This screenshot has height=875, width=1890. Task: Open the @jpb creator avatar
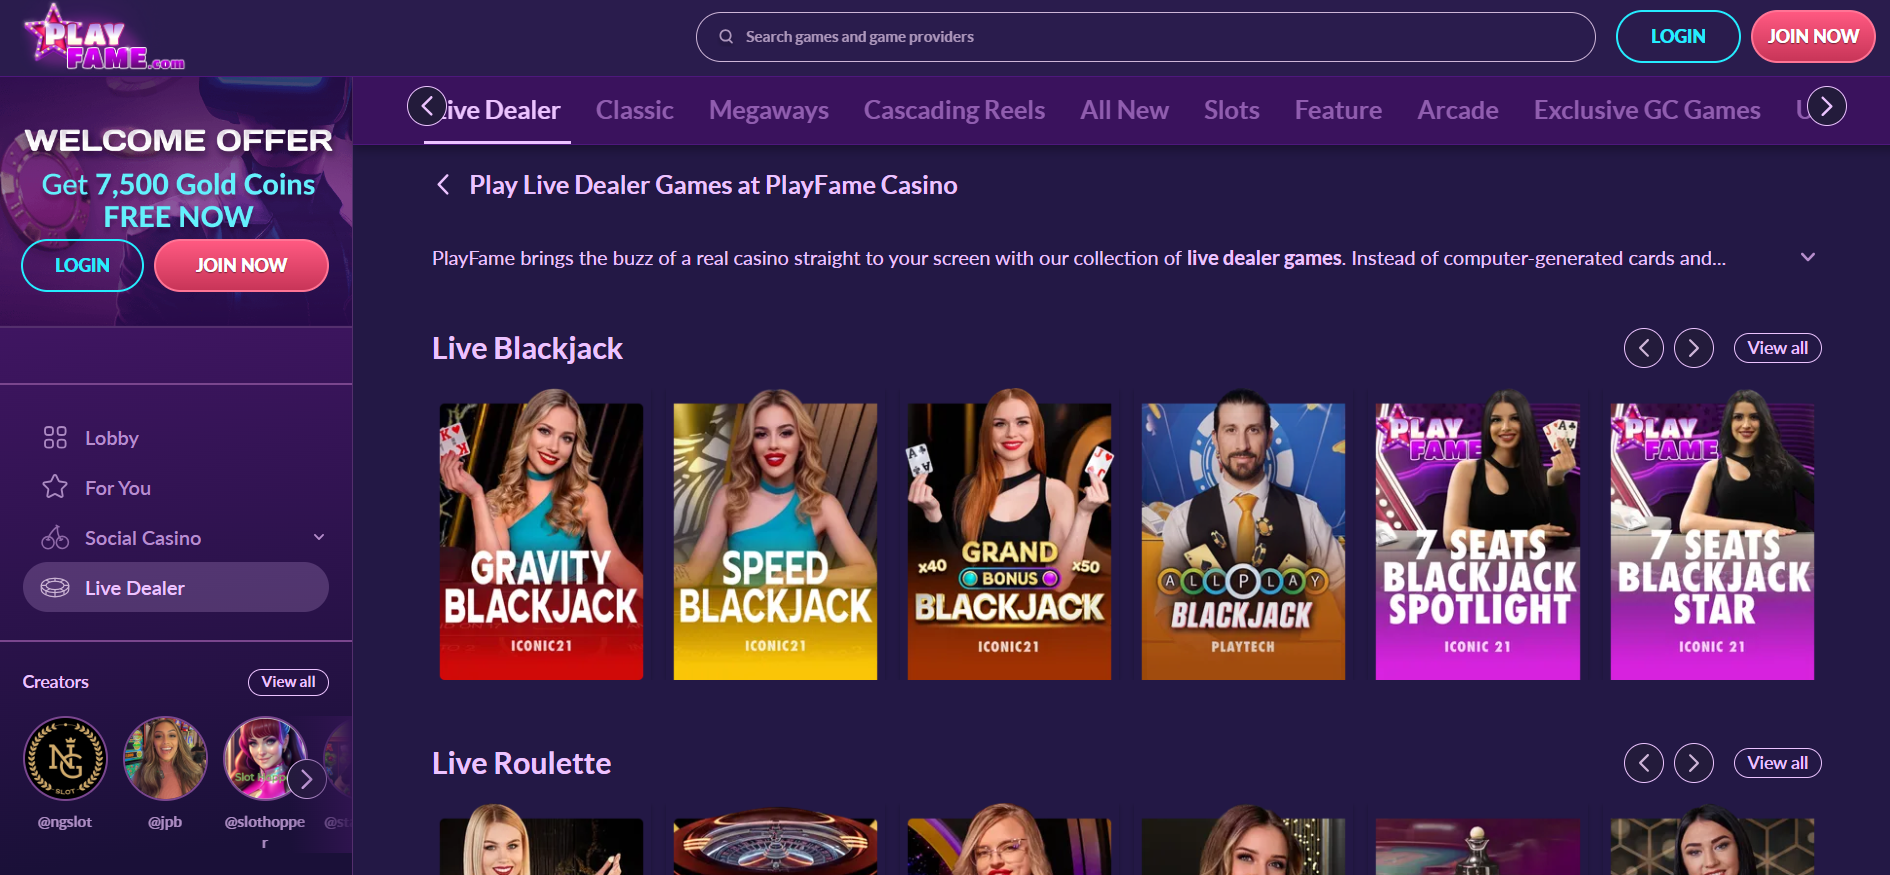(165, 759)
